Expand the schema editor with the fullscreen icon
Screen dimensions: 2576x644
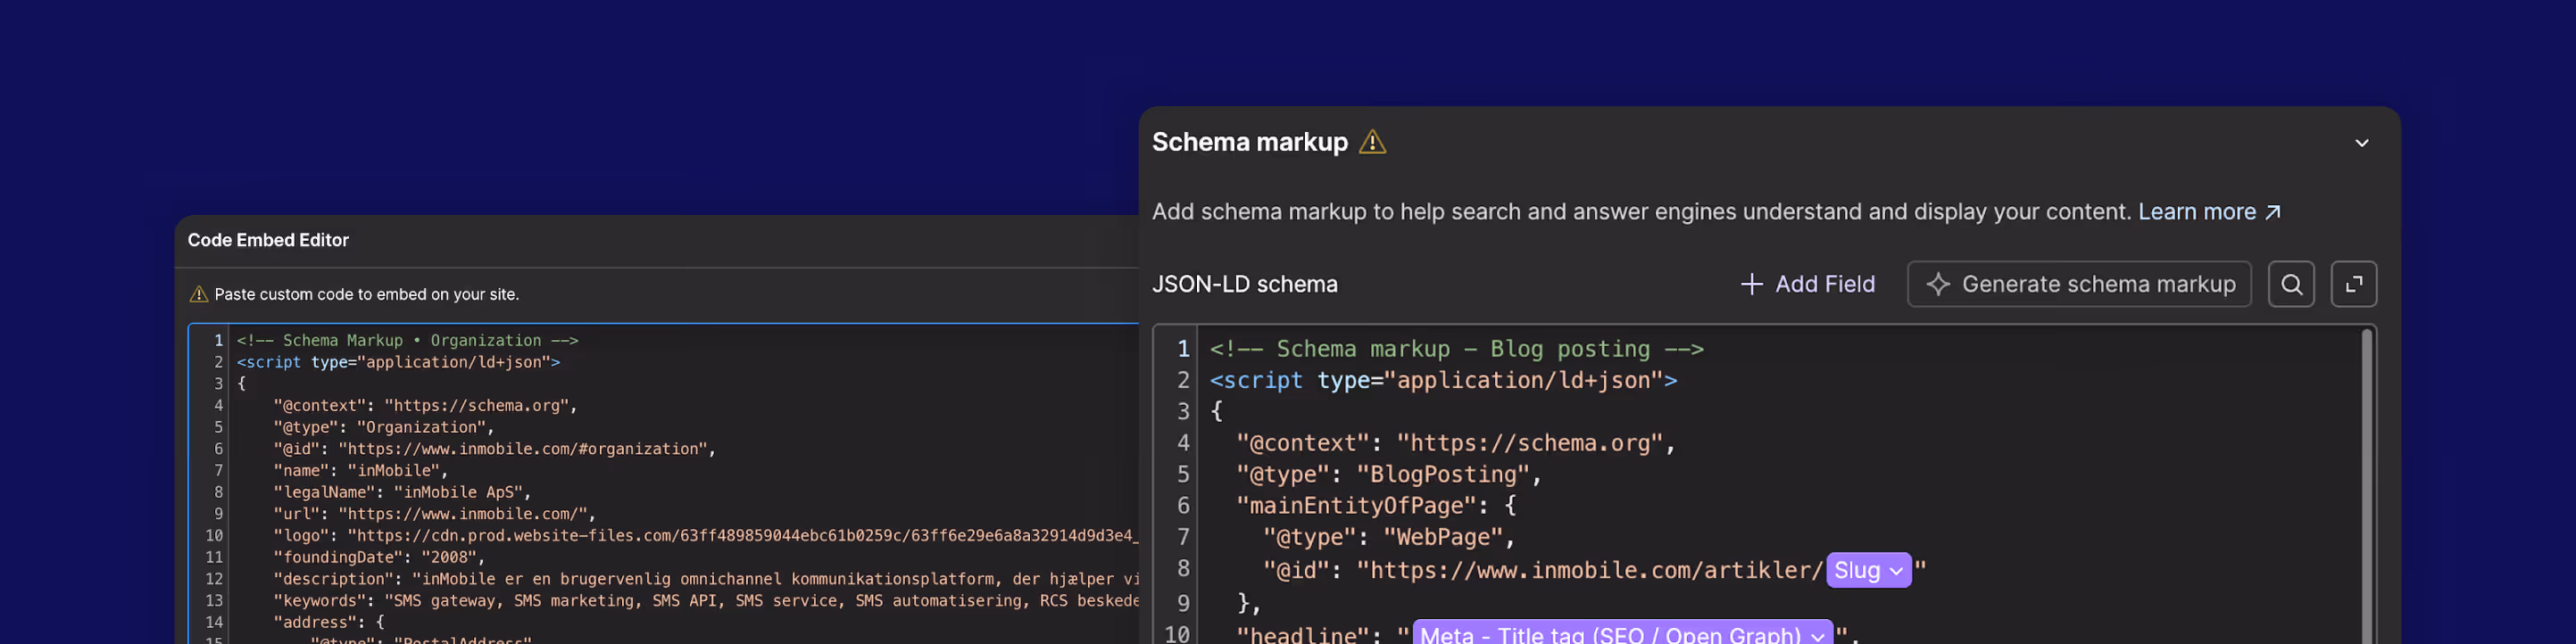2353,284
